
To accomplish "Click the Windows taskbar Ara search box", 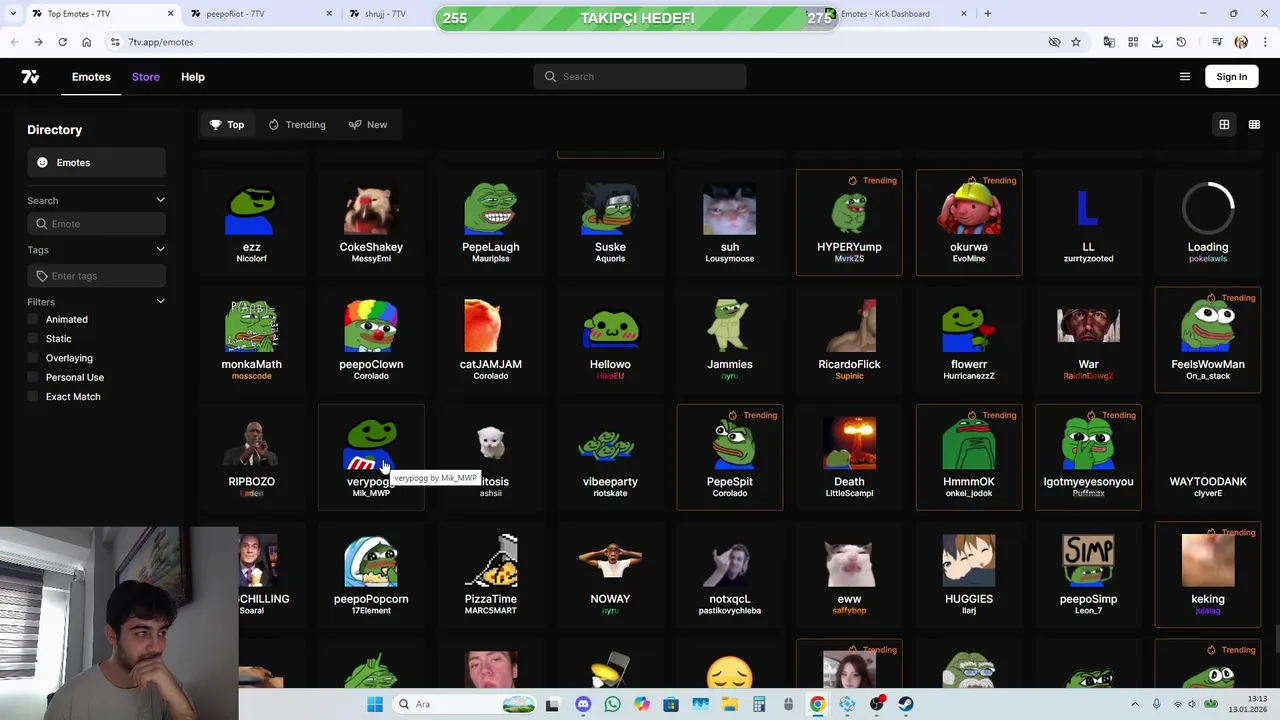I will pyautogui.click(x=465, y=704).
